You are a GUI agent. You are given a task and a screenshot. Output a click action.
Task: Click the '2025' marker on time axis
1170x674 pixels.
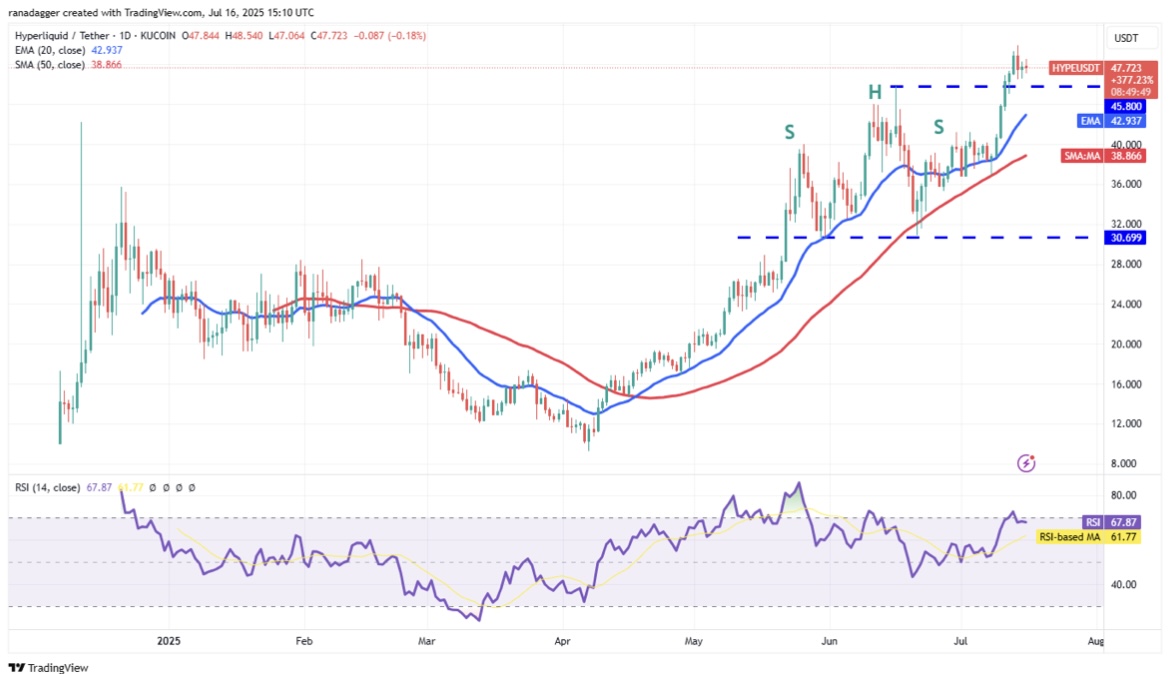tap(168, 640)
